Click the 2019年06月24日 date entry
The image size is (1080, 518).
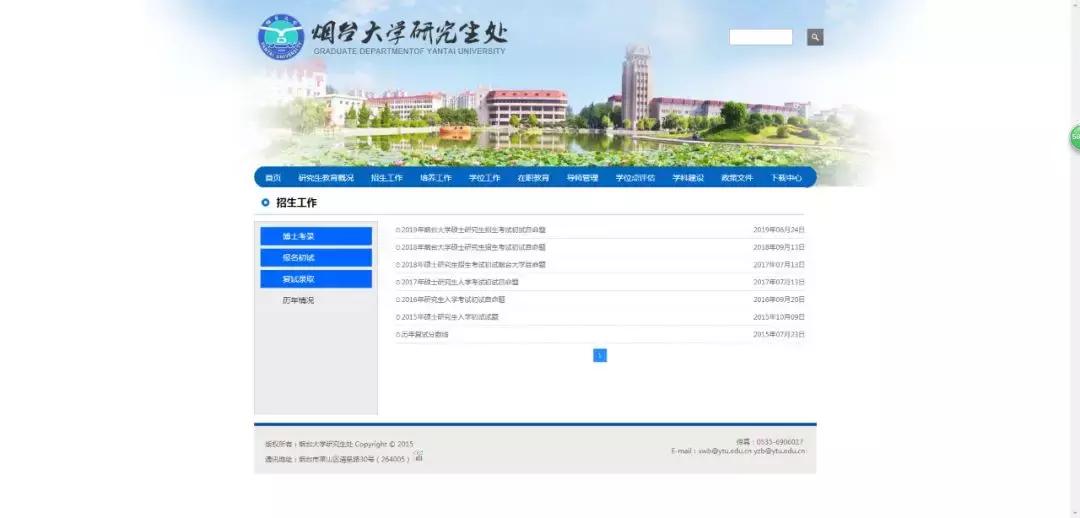[779, 229]
